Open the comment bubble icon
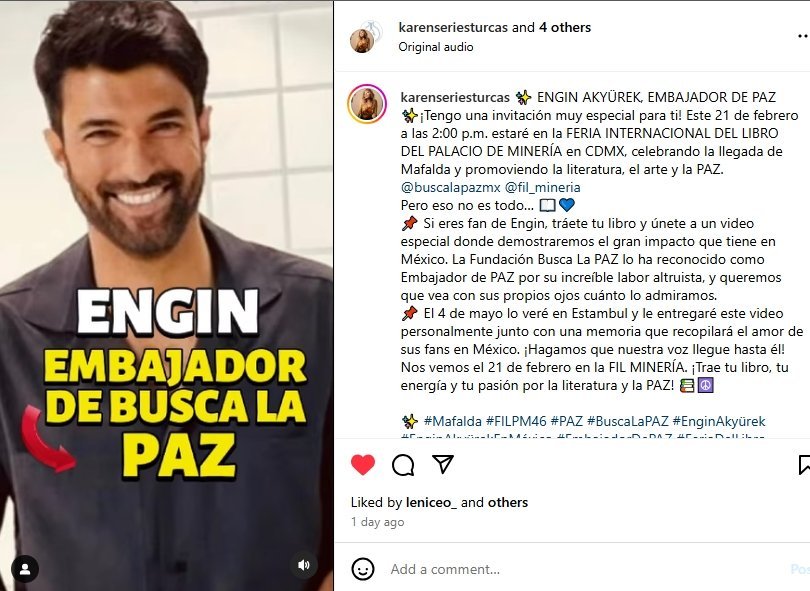Viewport: 810px width, 591px height. click(x=403, y=465)
